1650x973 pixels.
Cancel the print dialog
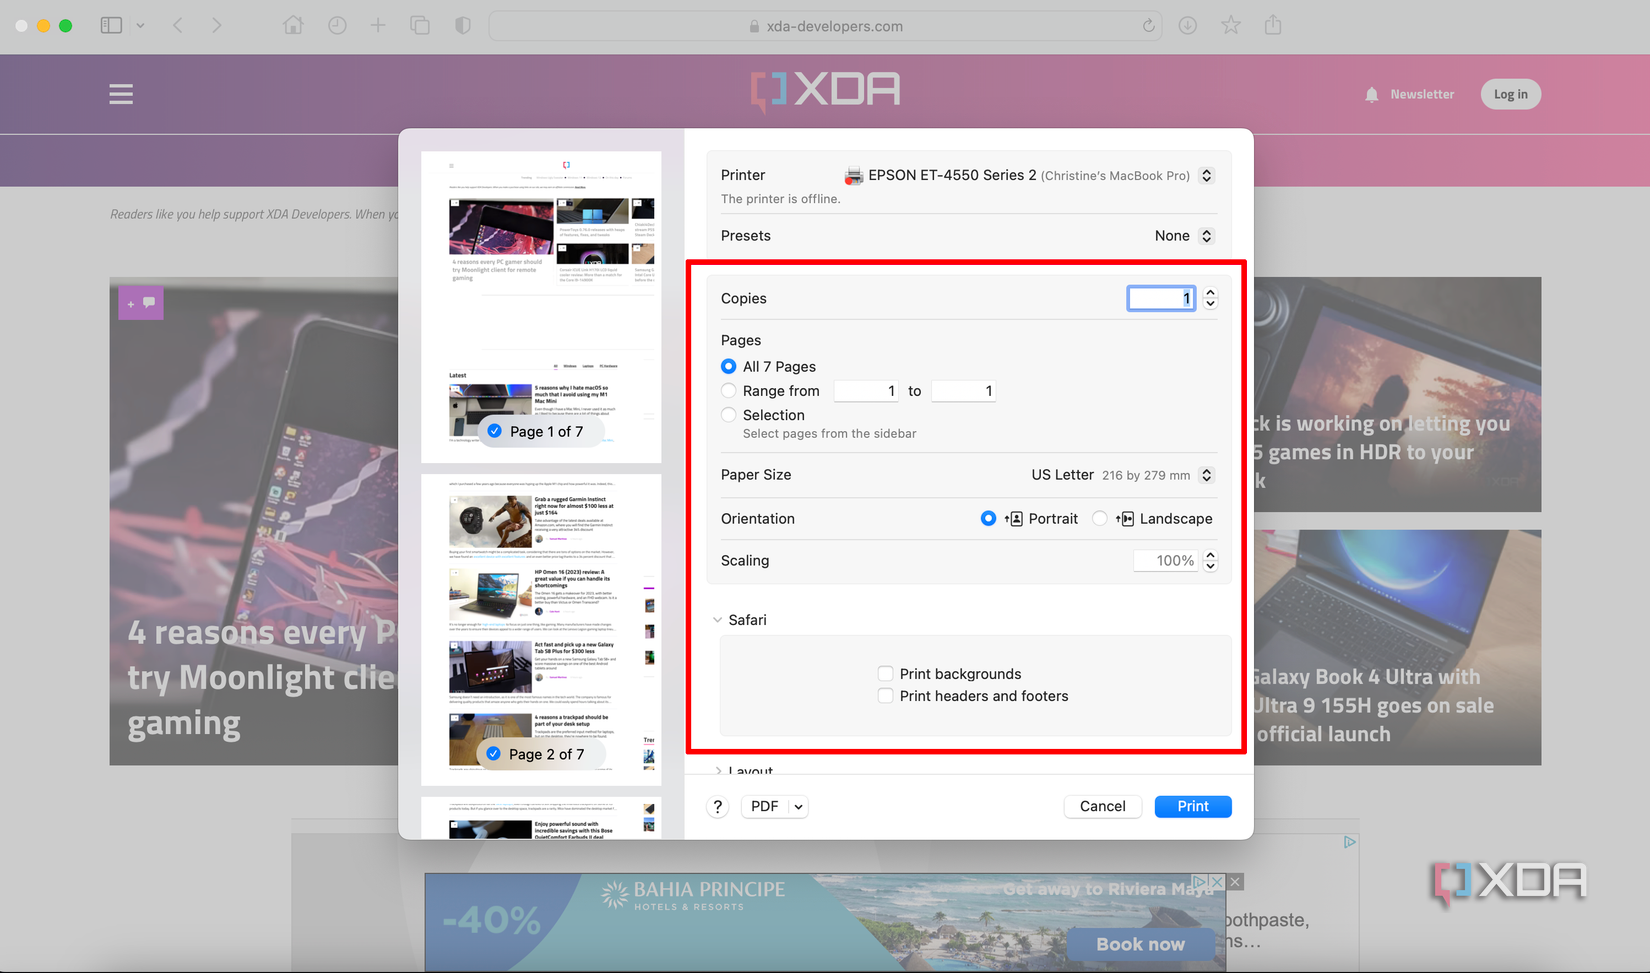(x=1103, y=807)
